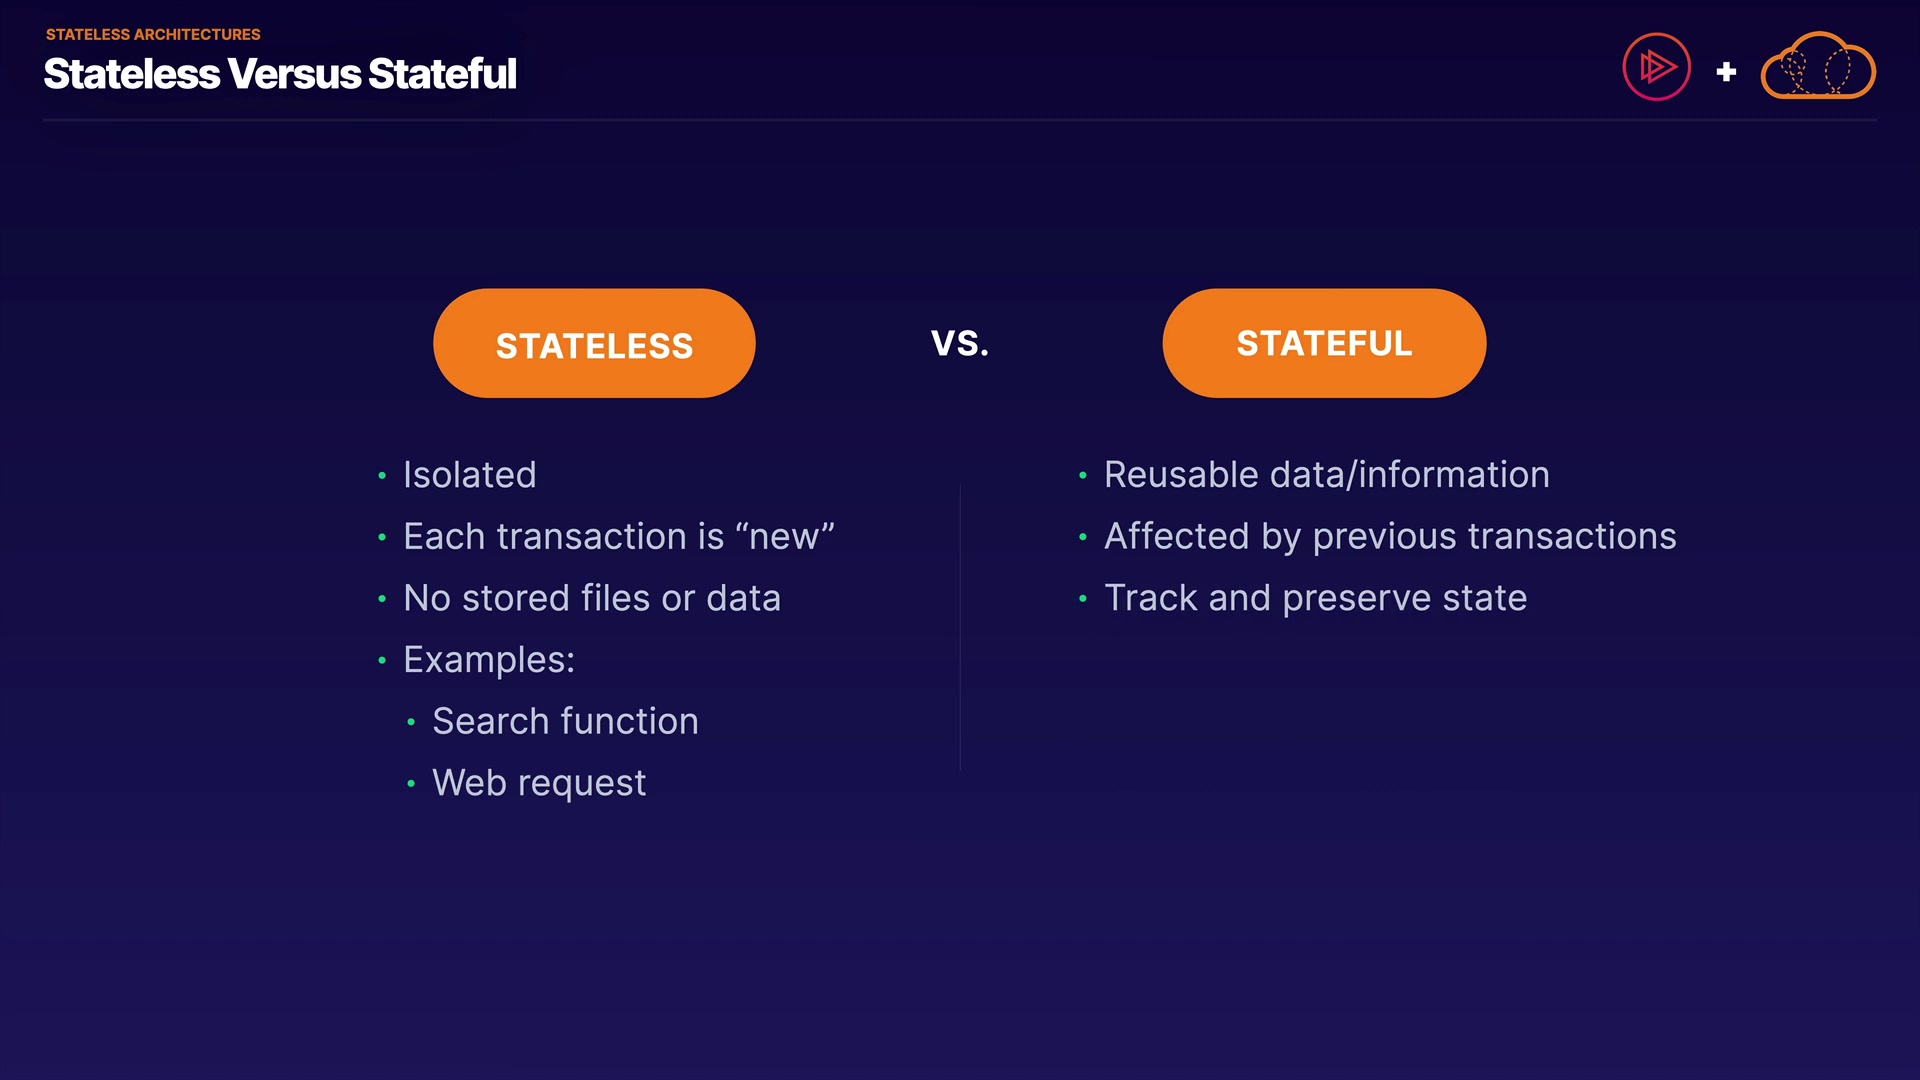
Task: Click the "Examples:" bullet heading
Action: point(489,660)
